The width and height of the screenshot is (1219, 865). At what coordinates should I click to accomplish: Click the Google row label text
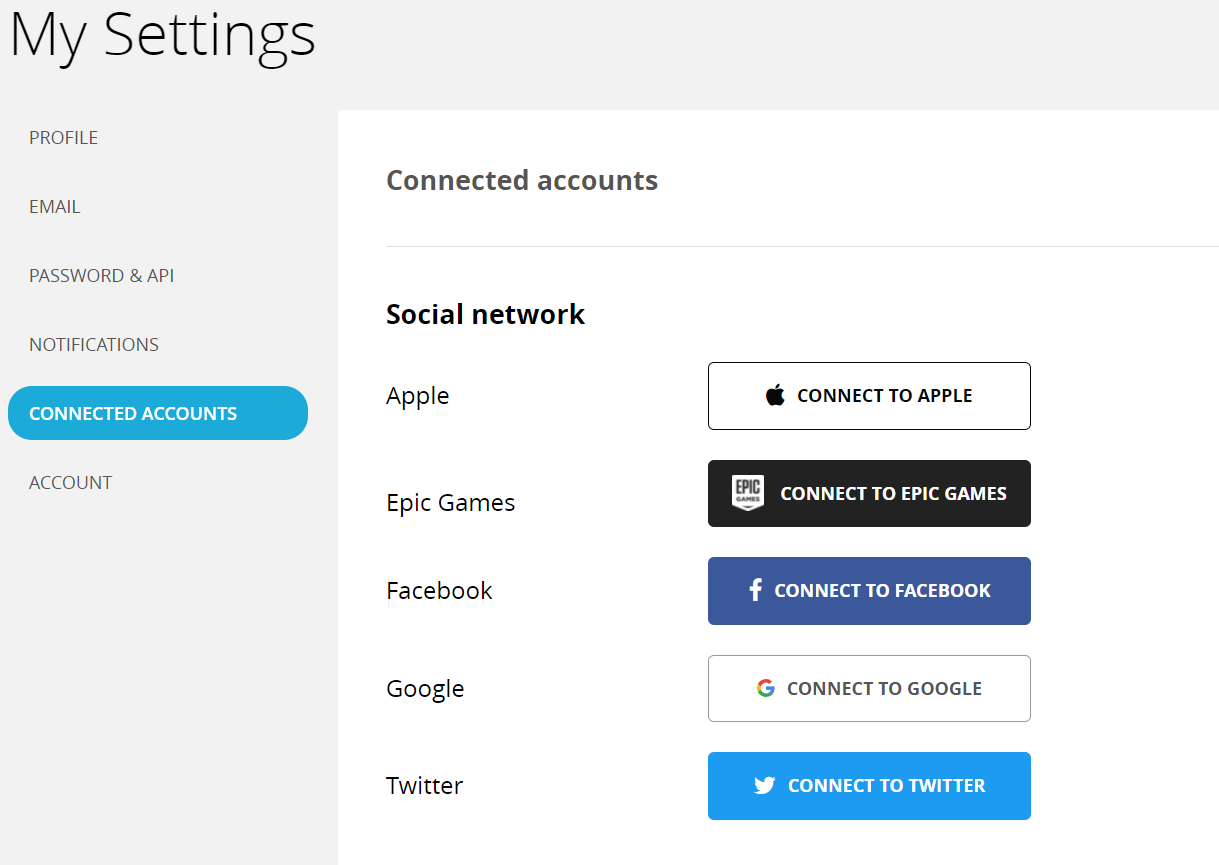coord(425,689)
